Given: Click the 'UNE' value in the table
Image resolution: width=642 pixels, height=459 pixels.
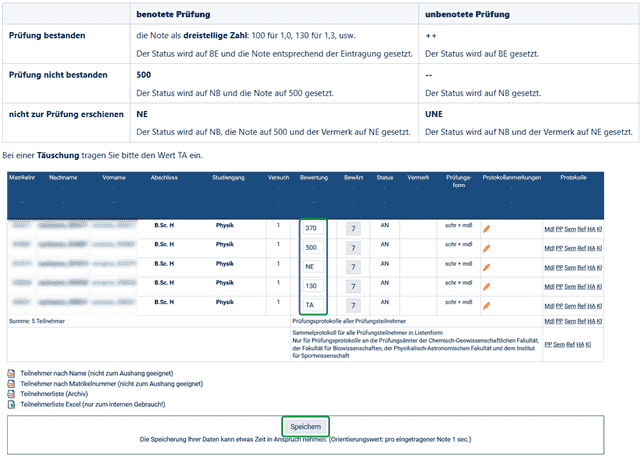Looking at the screenshot, I should tap(434, 114).
